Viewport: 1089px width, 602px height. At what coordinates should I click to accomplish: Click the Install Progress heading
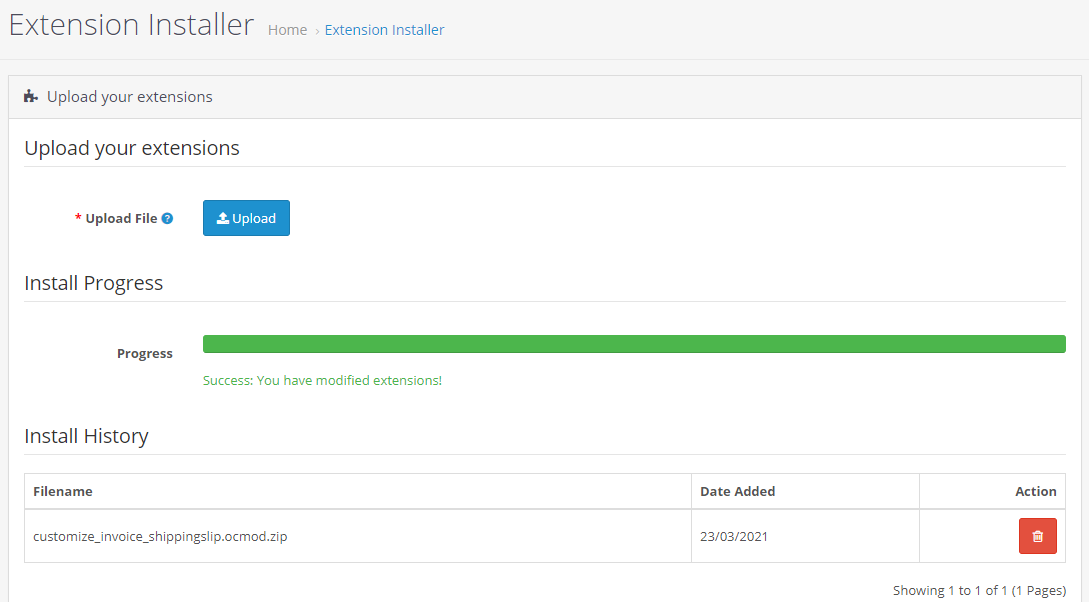tap(94, 283)
